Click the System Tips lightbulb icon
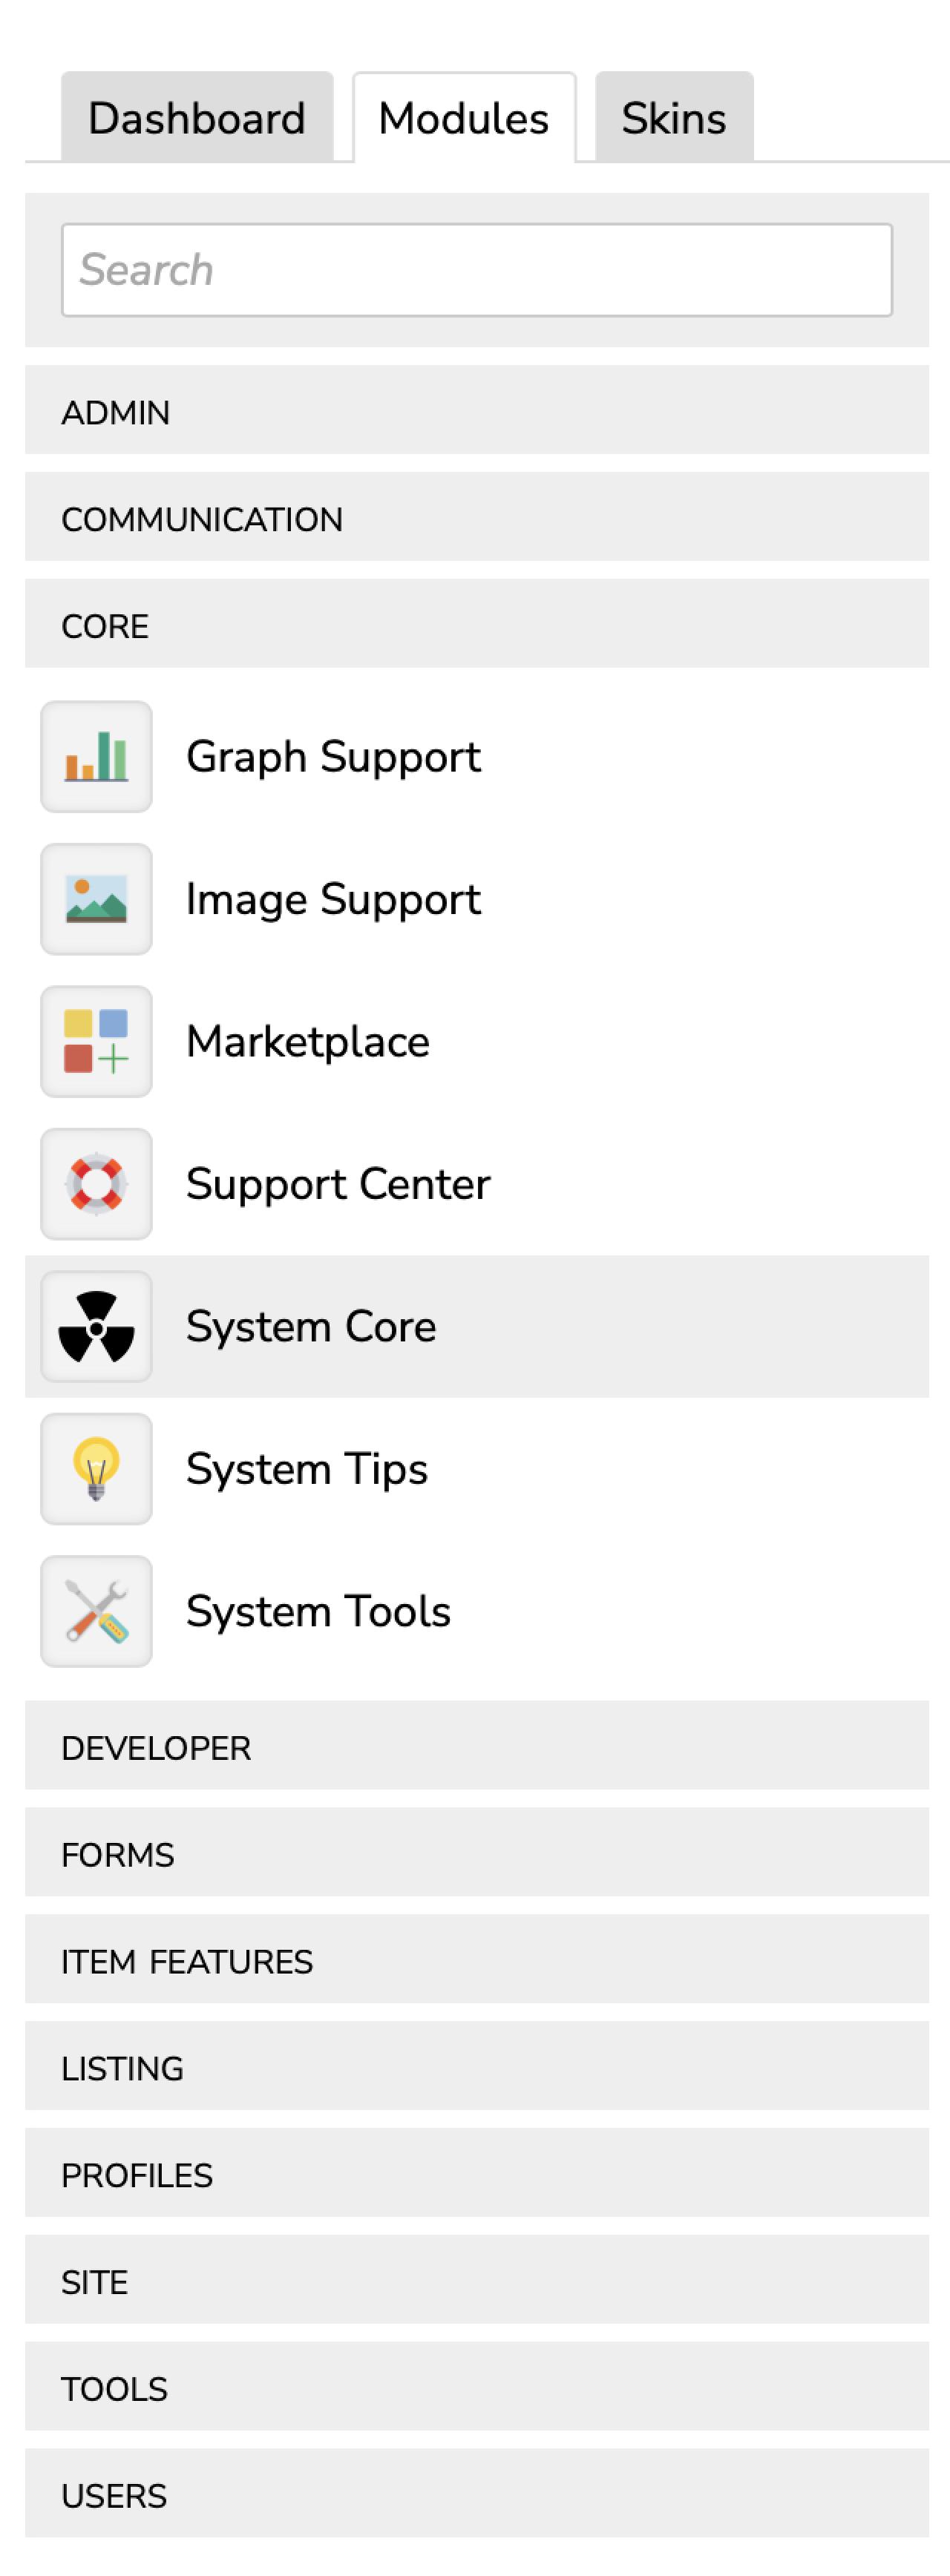The width and height of the screenshot is (950, 2576). pos(96,1469)
